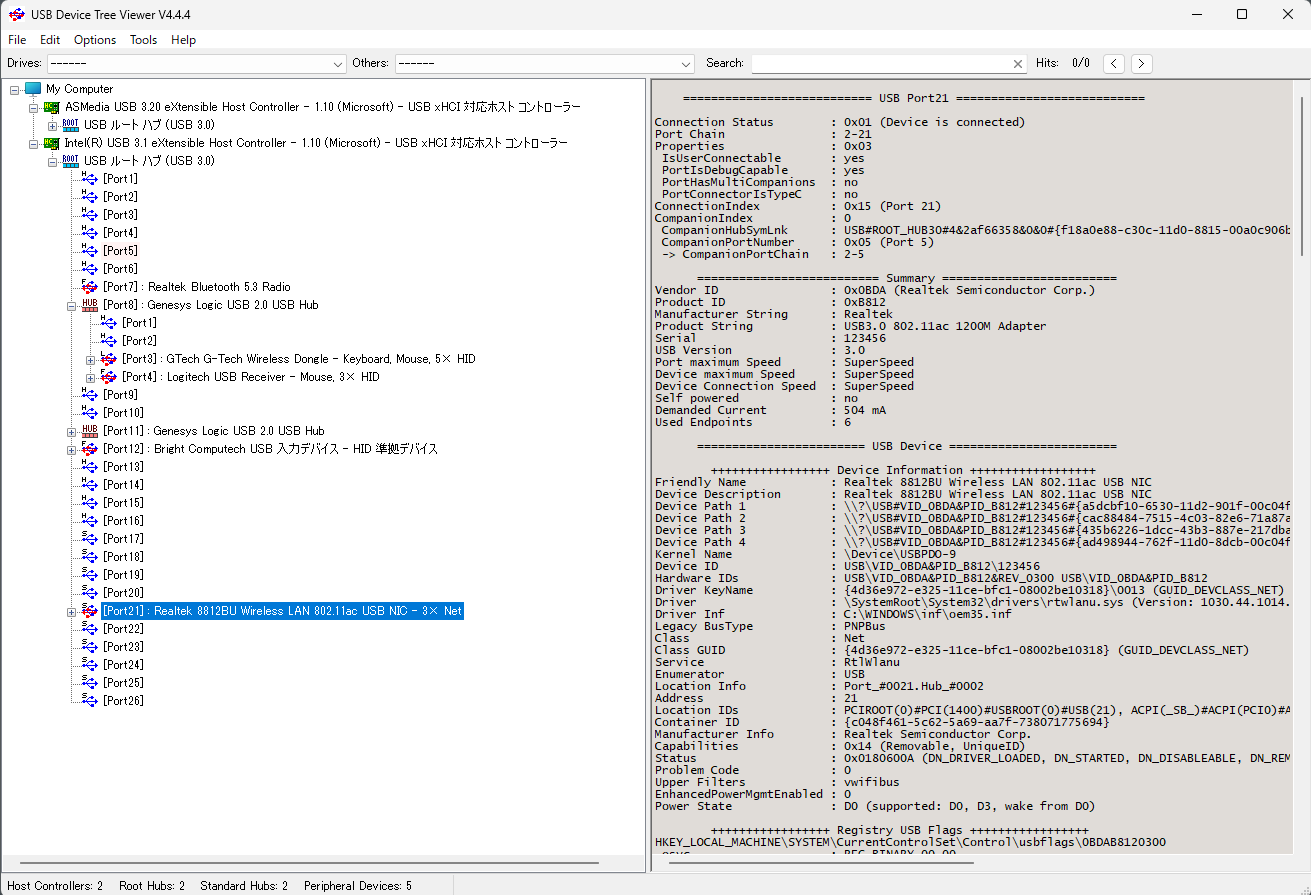1311x895 pixels.
Task: Click the Port16 USB port icon
Action: [x=90, y=521]
